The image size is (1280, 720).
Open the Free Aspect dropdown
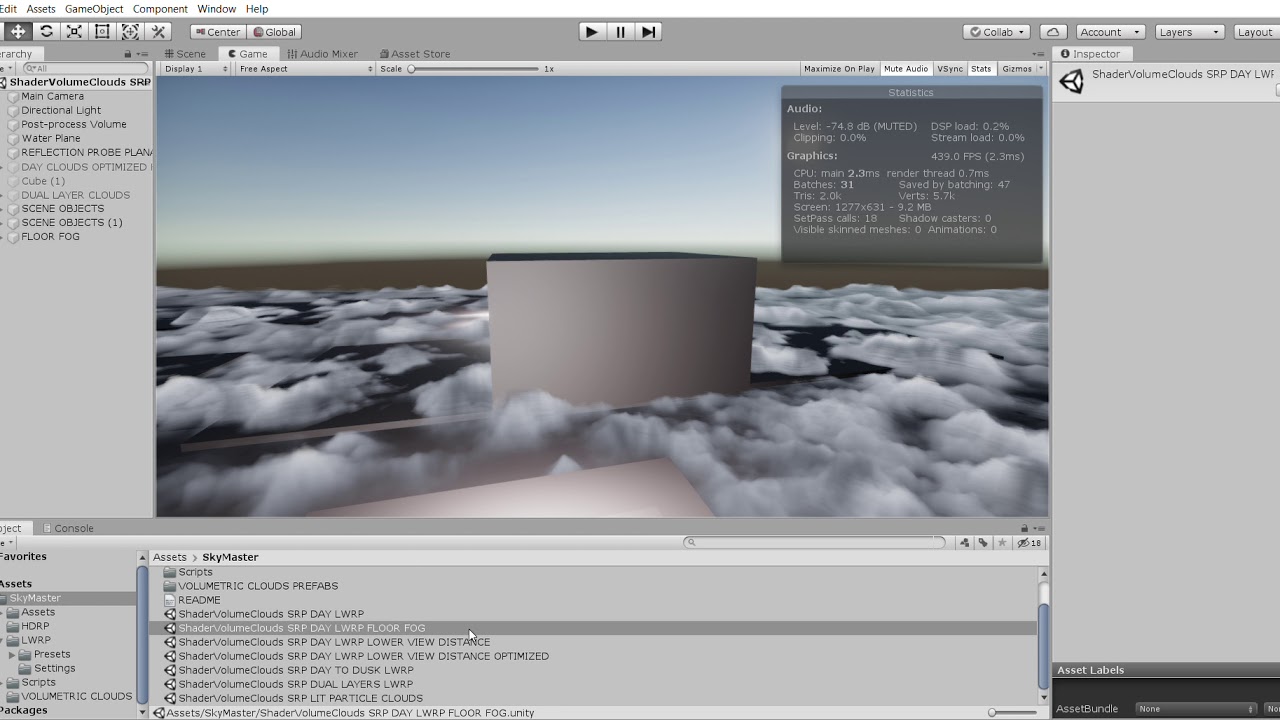(x=305, y=69)
